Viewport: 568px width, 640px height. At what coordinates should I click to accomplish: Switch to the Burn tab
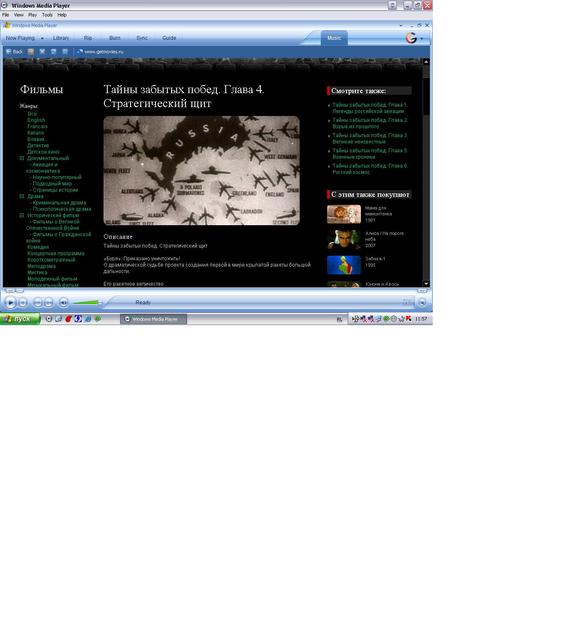(115, 38)
